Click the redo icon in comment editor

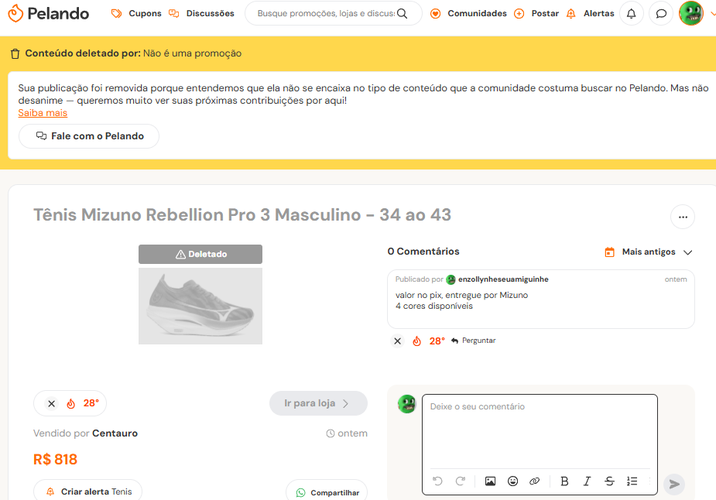coord(460,481)
